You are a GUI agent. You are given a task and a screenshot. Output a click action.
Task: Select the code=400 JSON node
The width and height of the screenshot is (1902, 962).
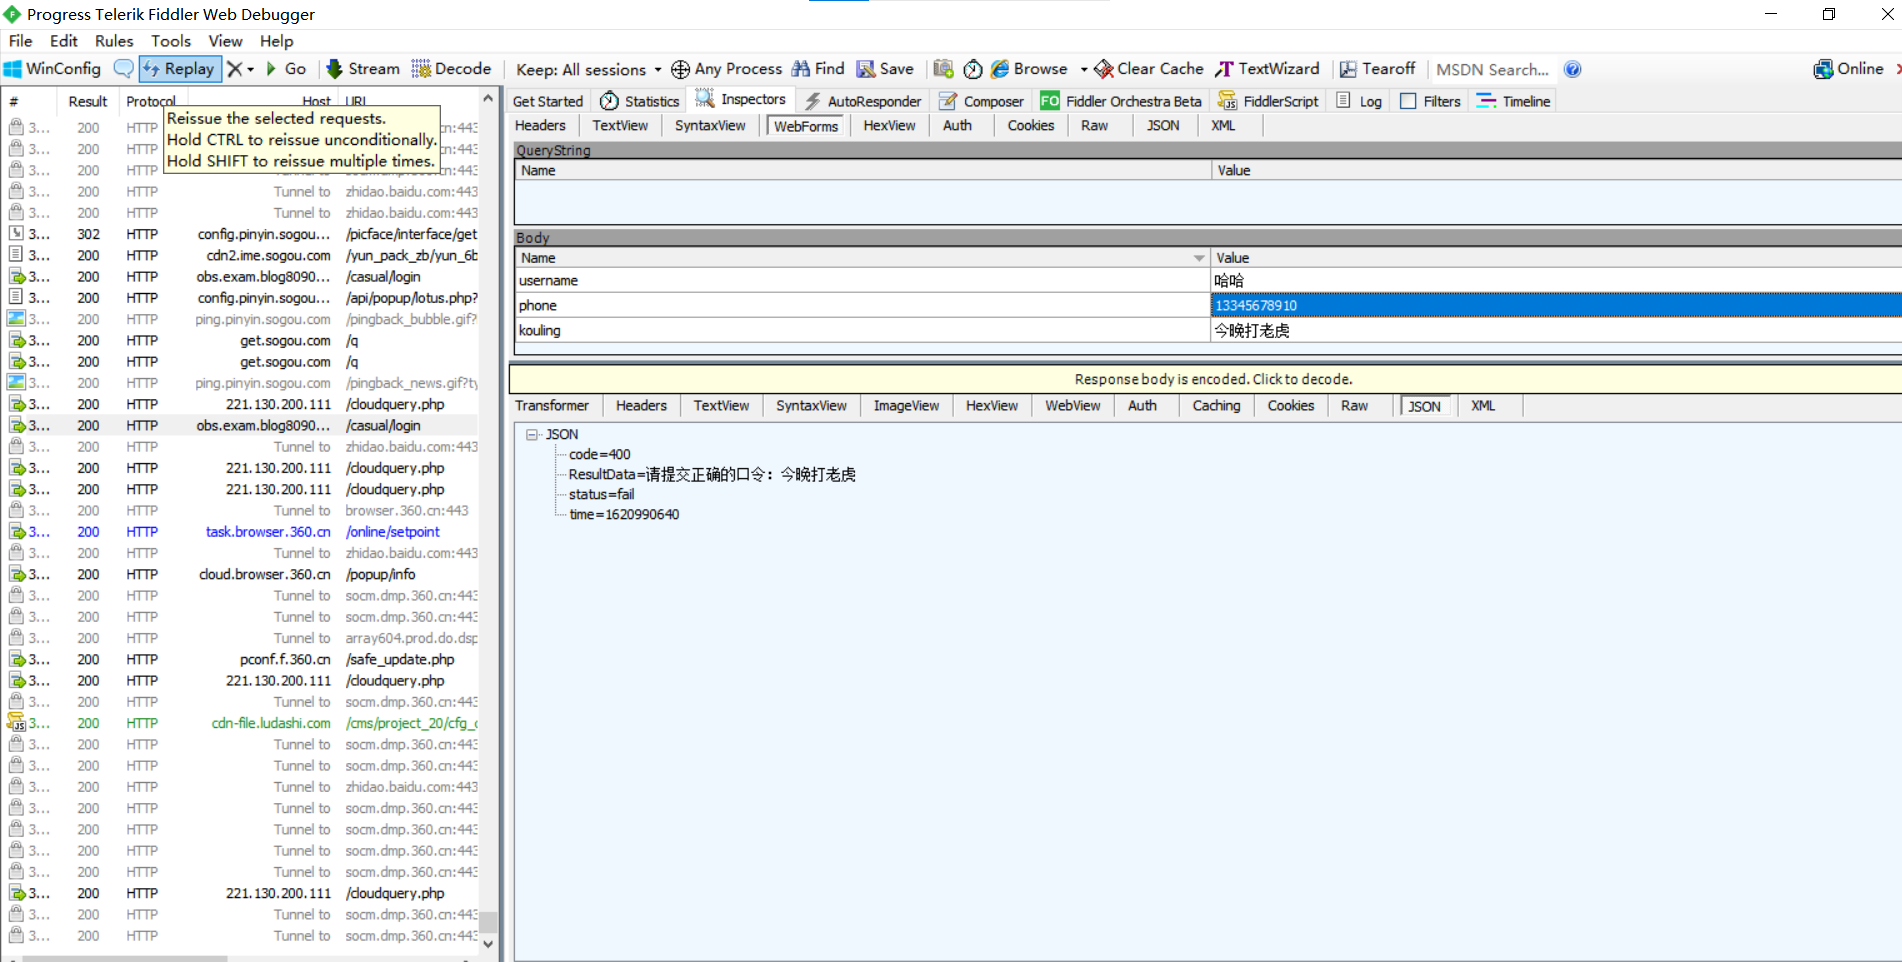tap(600, 454)
